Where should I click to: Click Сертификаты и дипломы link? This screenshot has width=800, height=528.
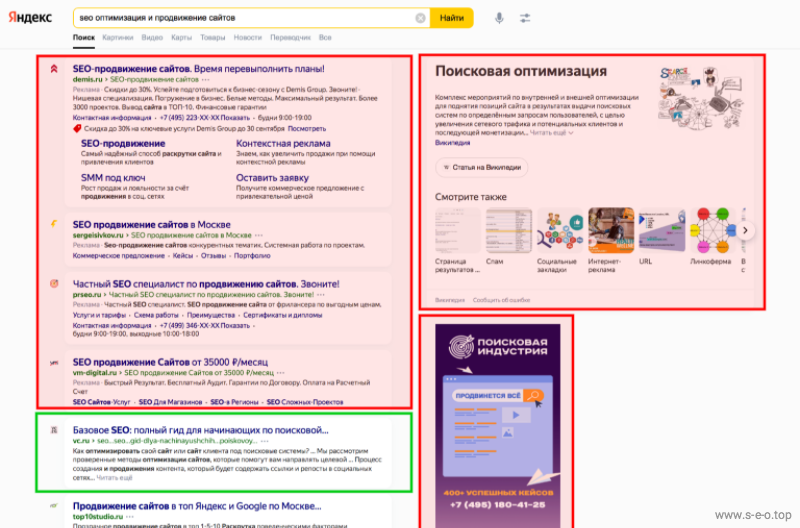(x=282, y=315)
